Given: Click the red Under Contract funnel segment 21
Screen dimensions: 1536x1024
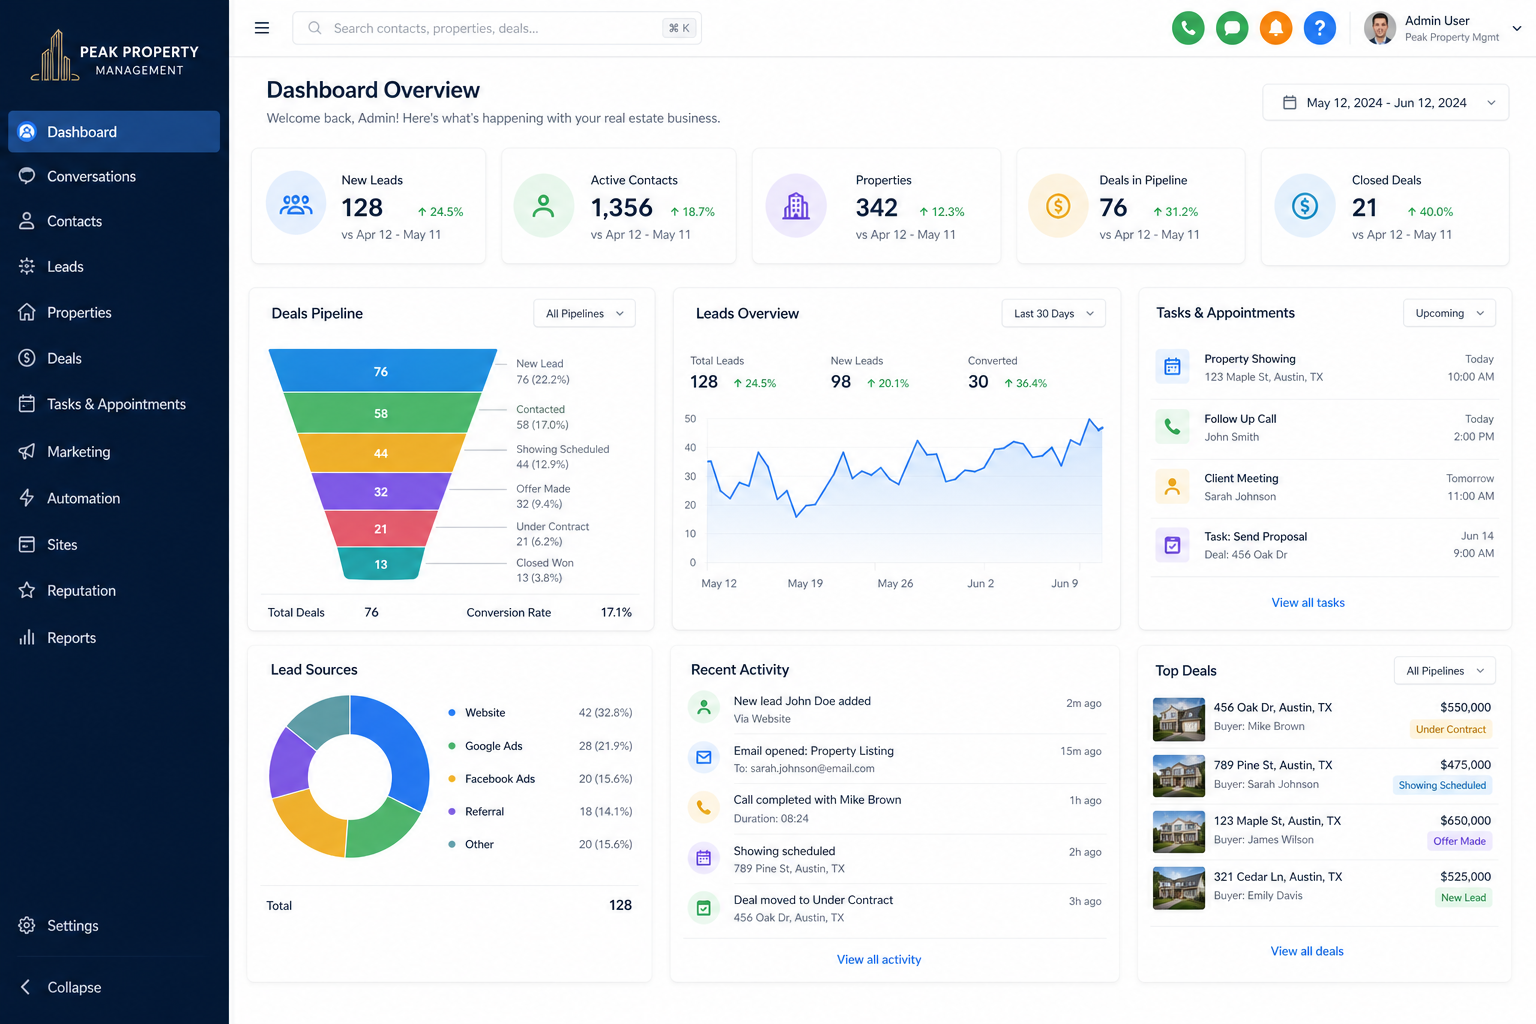Looking at the screenshot, I should (x=381, y=529).
